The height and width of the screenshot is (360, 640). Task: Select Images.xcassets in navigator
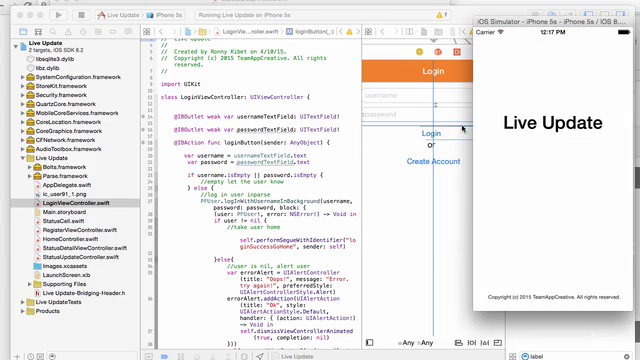pos(65,266)
